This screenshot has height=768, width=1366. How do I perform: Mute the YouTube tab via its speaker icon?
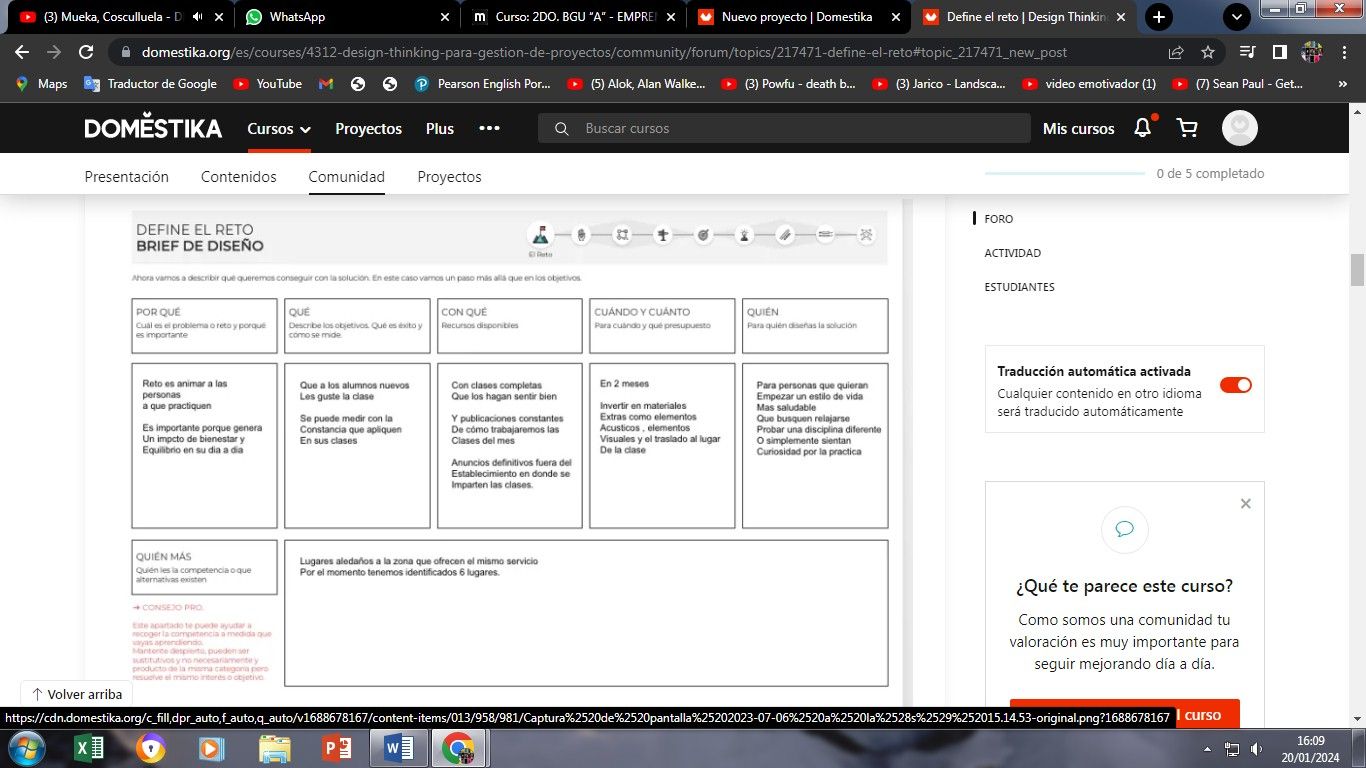197,17
